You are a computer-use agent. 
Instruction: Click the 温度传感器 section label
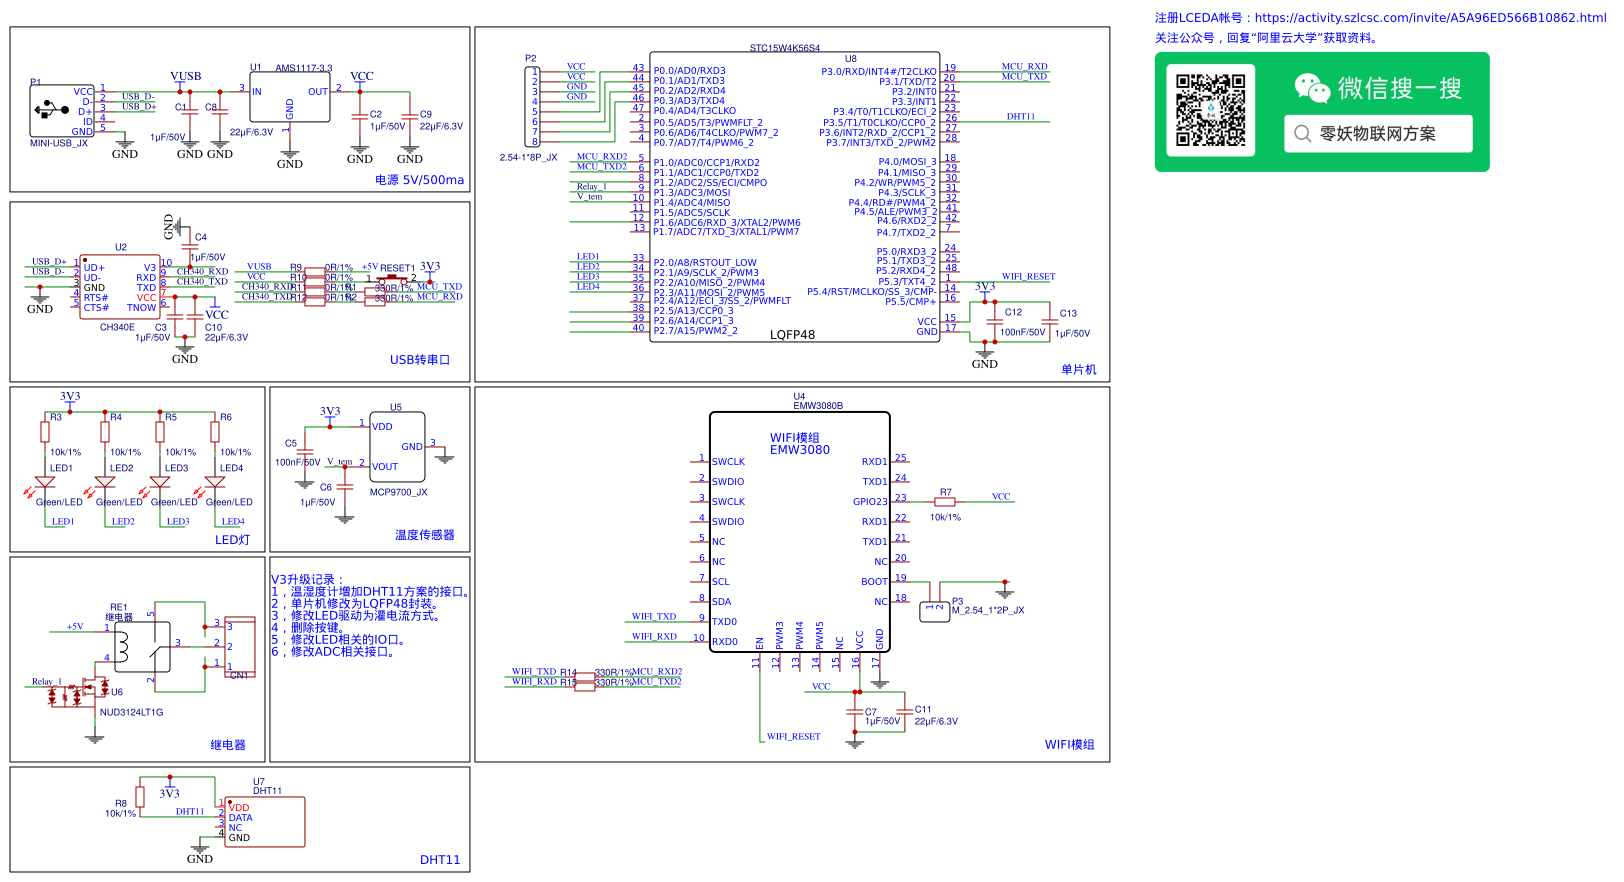coord(424,535)
